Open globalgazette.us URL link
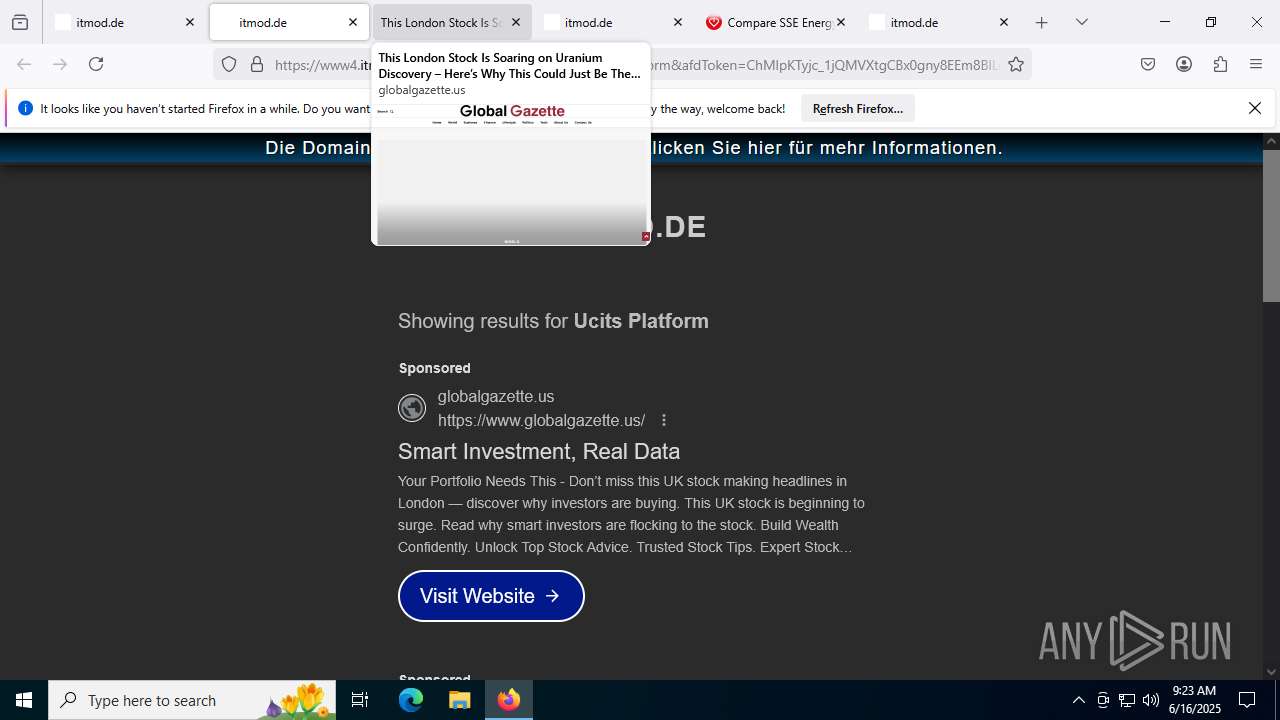 [x=541, y=420]
